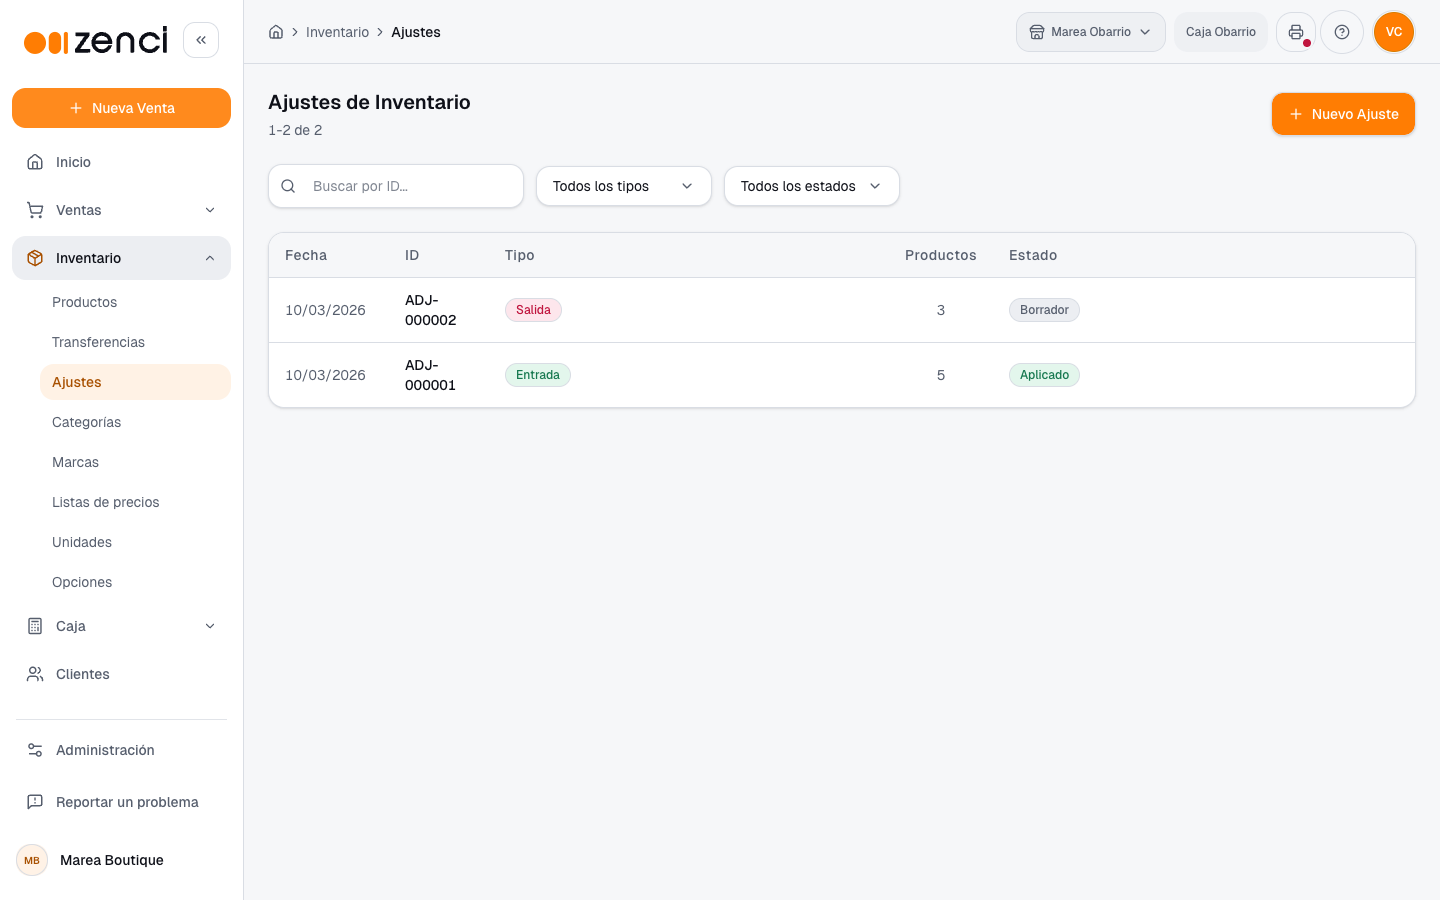Click the MB Marea Boutique avatar
The image size is (1440, 900).
32,860
